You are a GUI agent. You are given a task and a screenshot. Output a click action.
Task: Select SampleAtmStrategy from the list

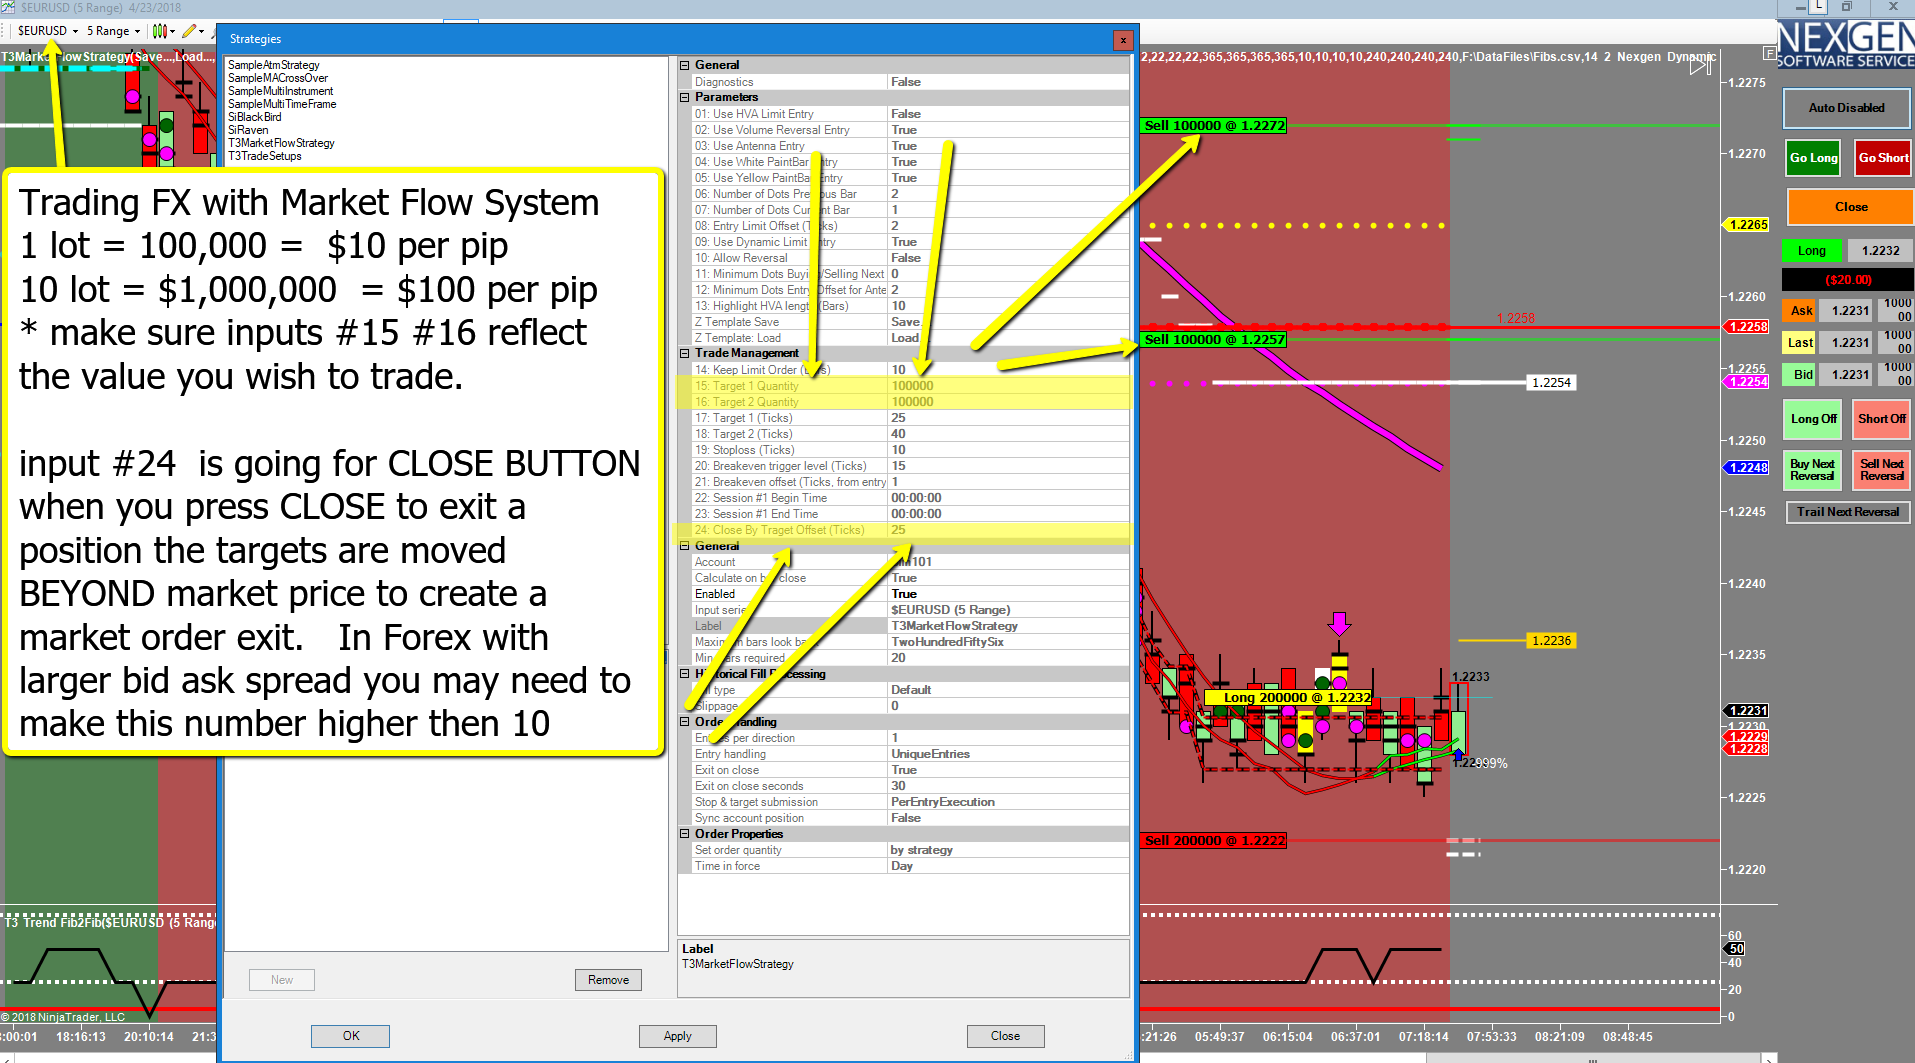tap(273, 64)
